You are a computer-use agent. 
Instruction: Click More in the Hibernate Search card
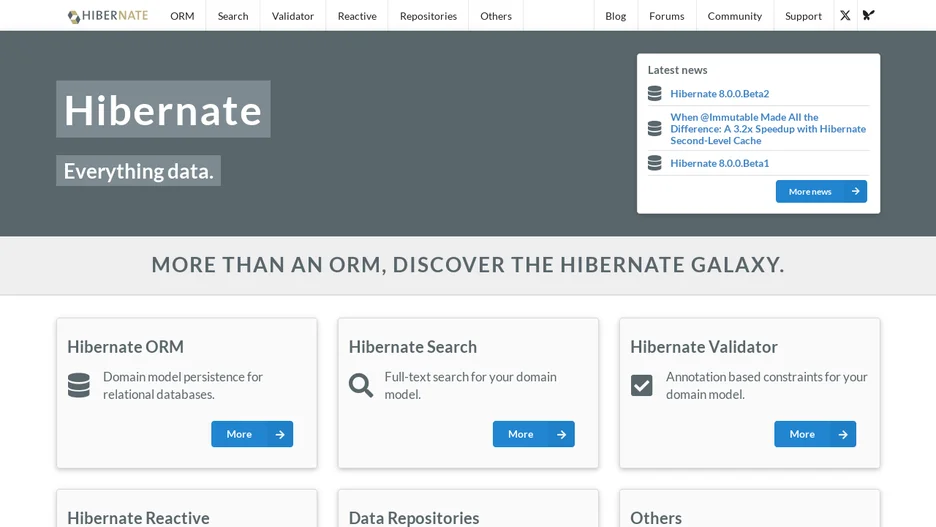(534, 434)
